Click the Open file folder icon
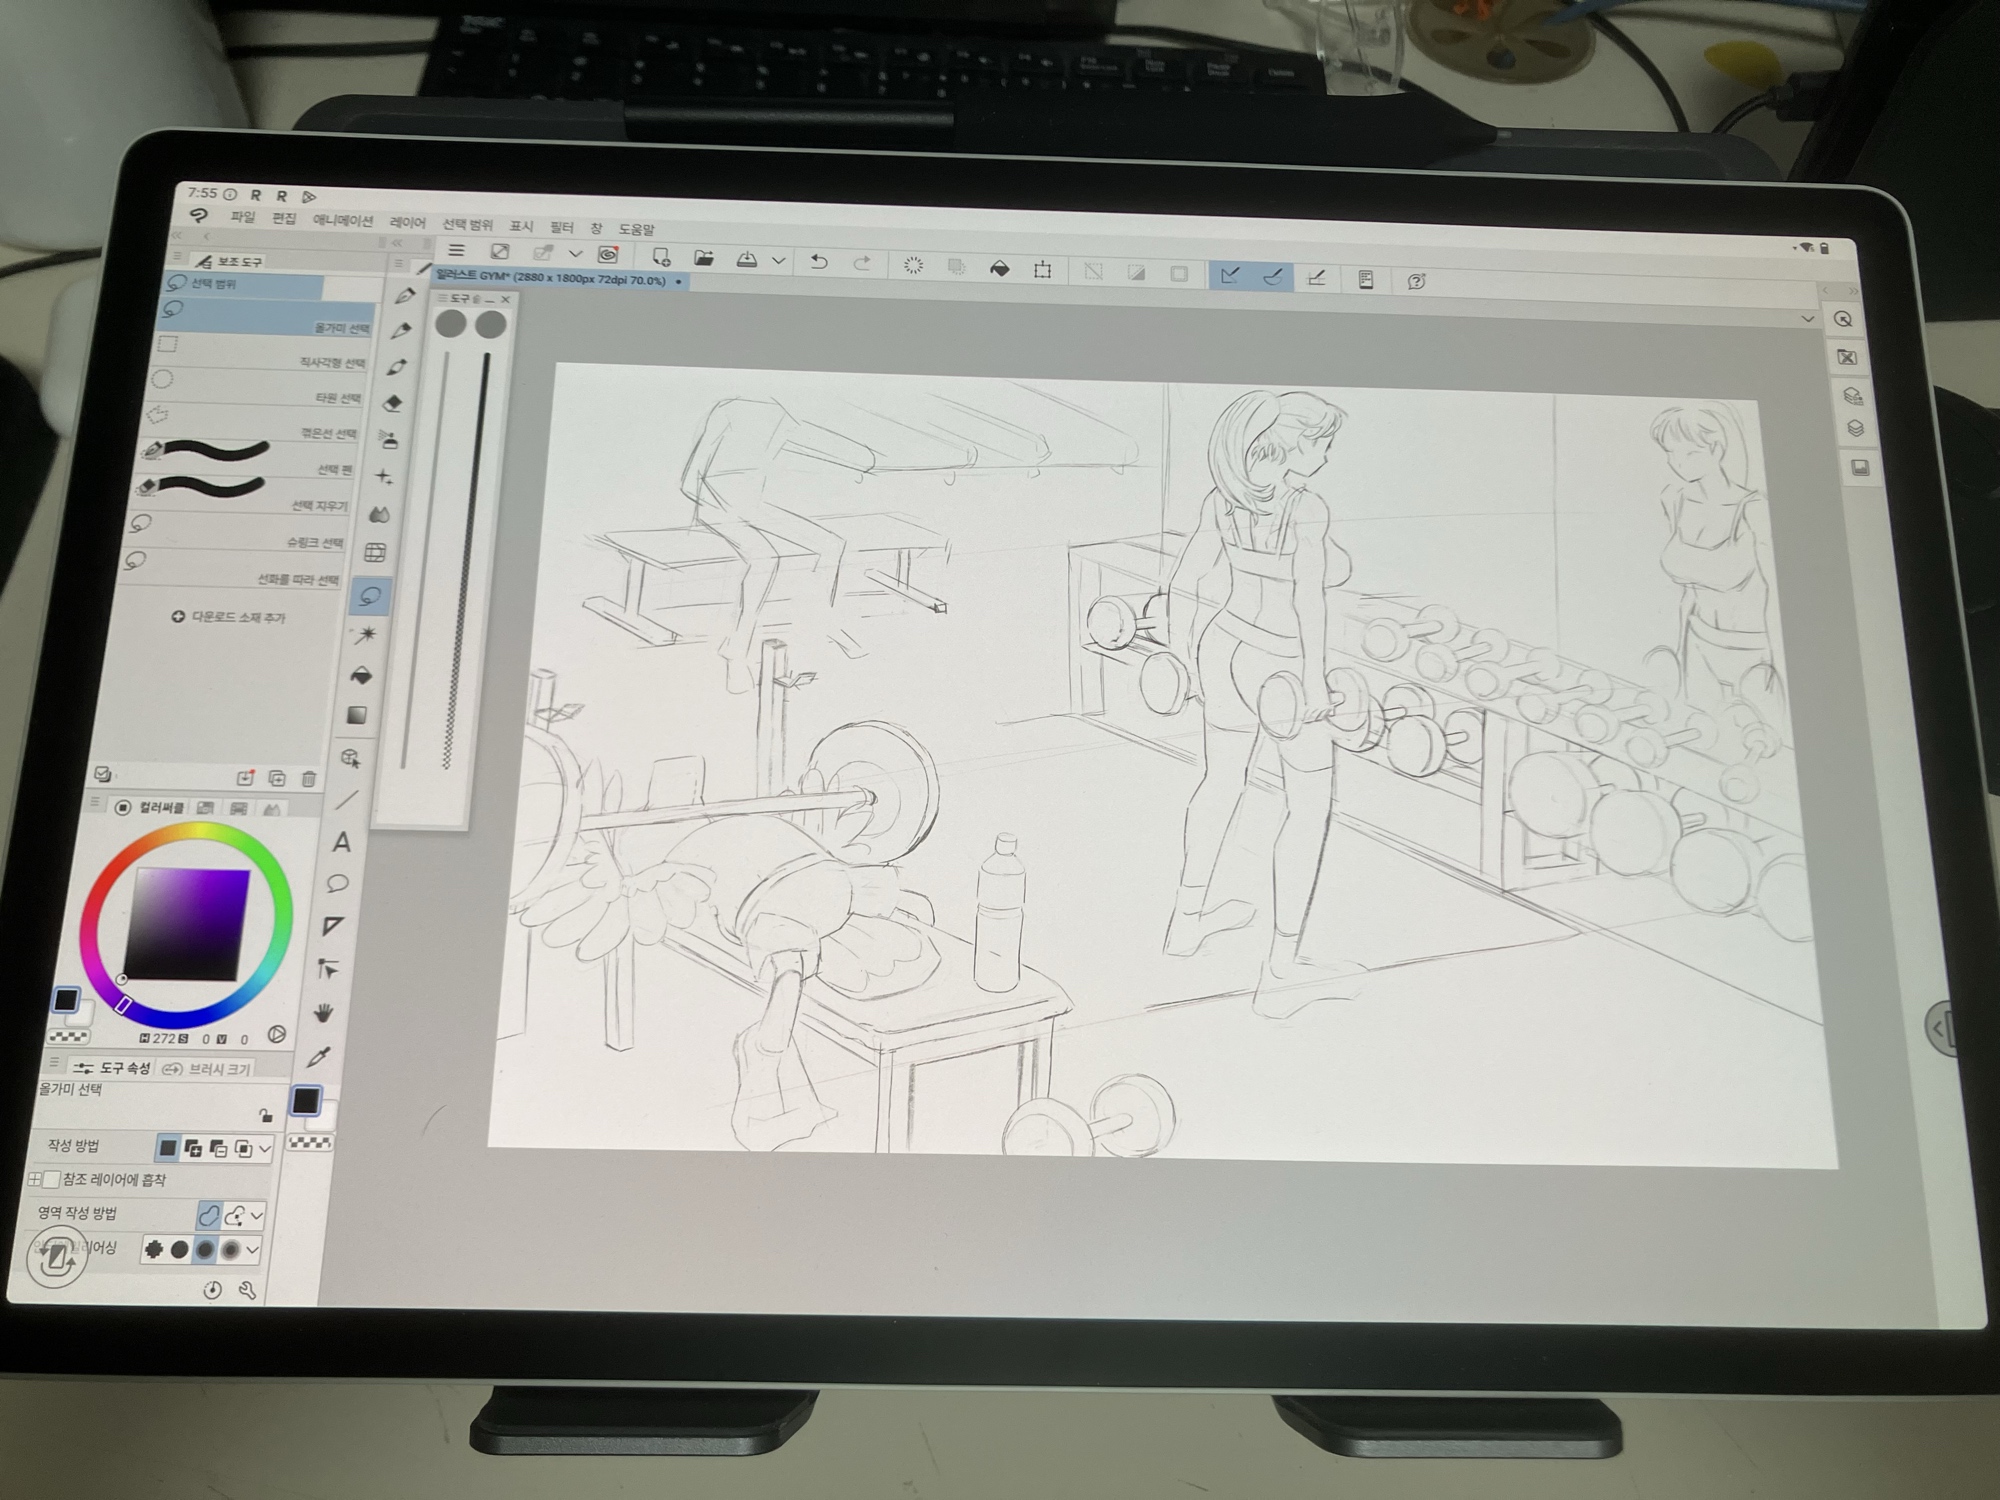2000x1500 pixels. [703, 259]
